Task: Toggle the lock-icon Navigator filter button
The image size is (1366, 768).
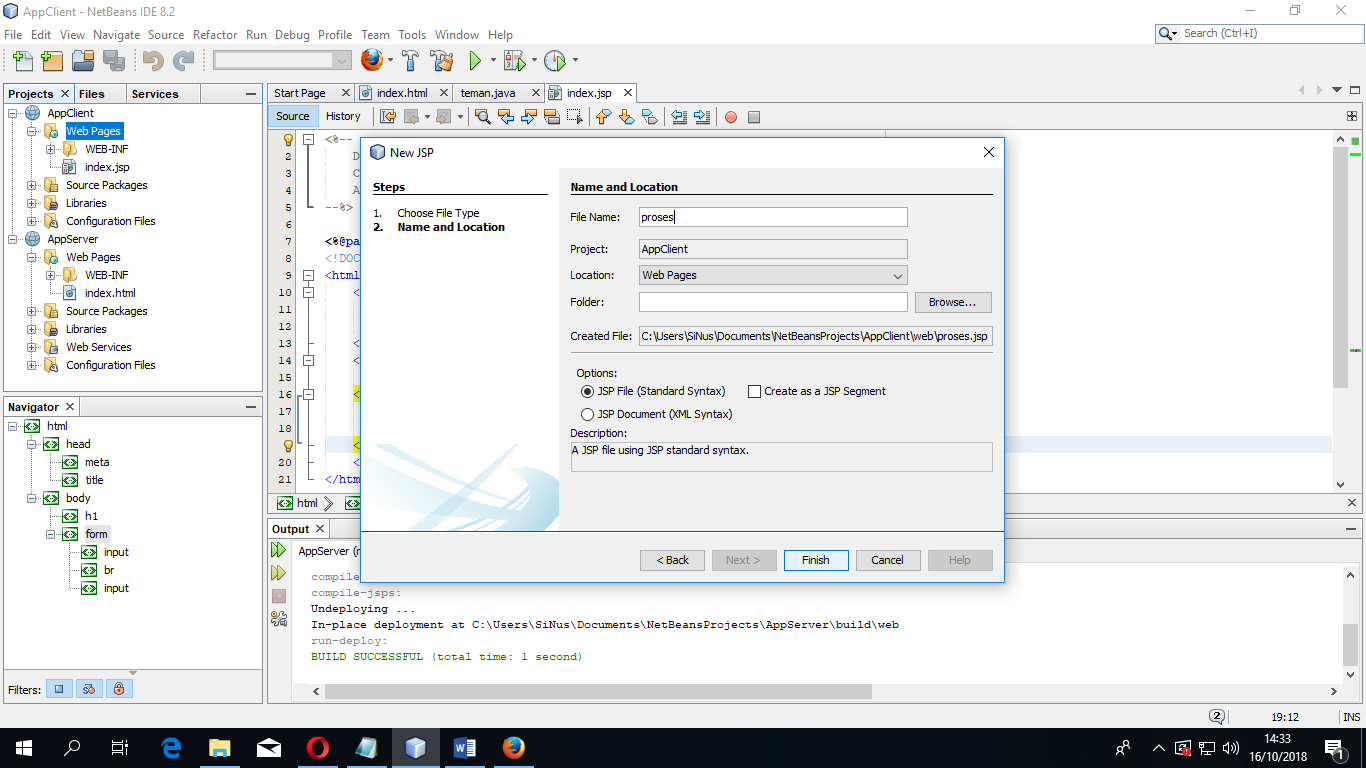Action: (119, 689)
